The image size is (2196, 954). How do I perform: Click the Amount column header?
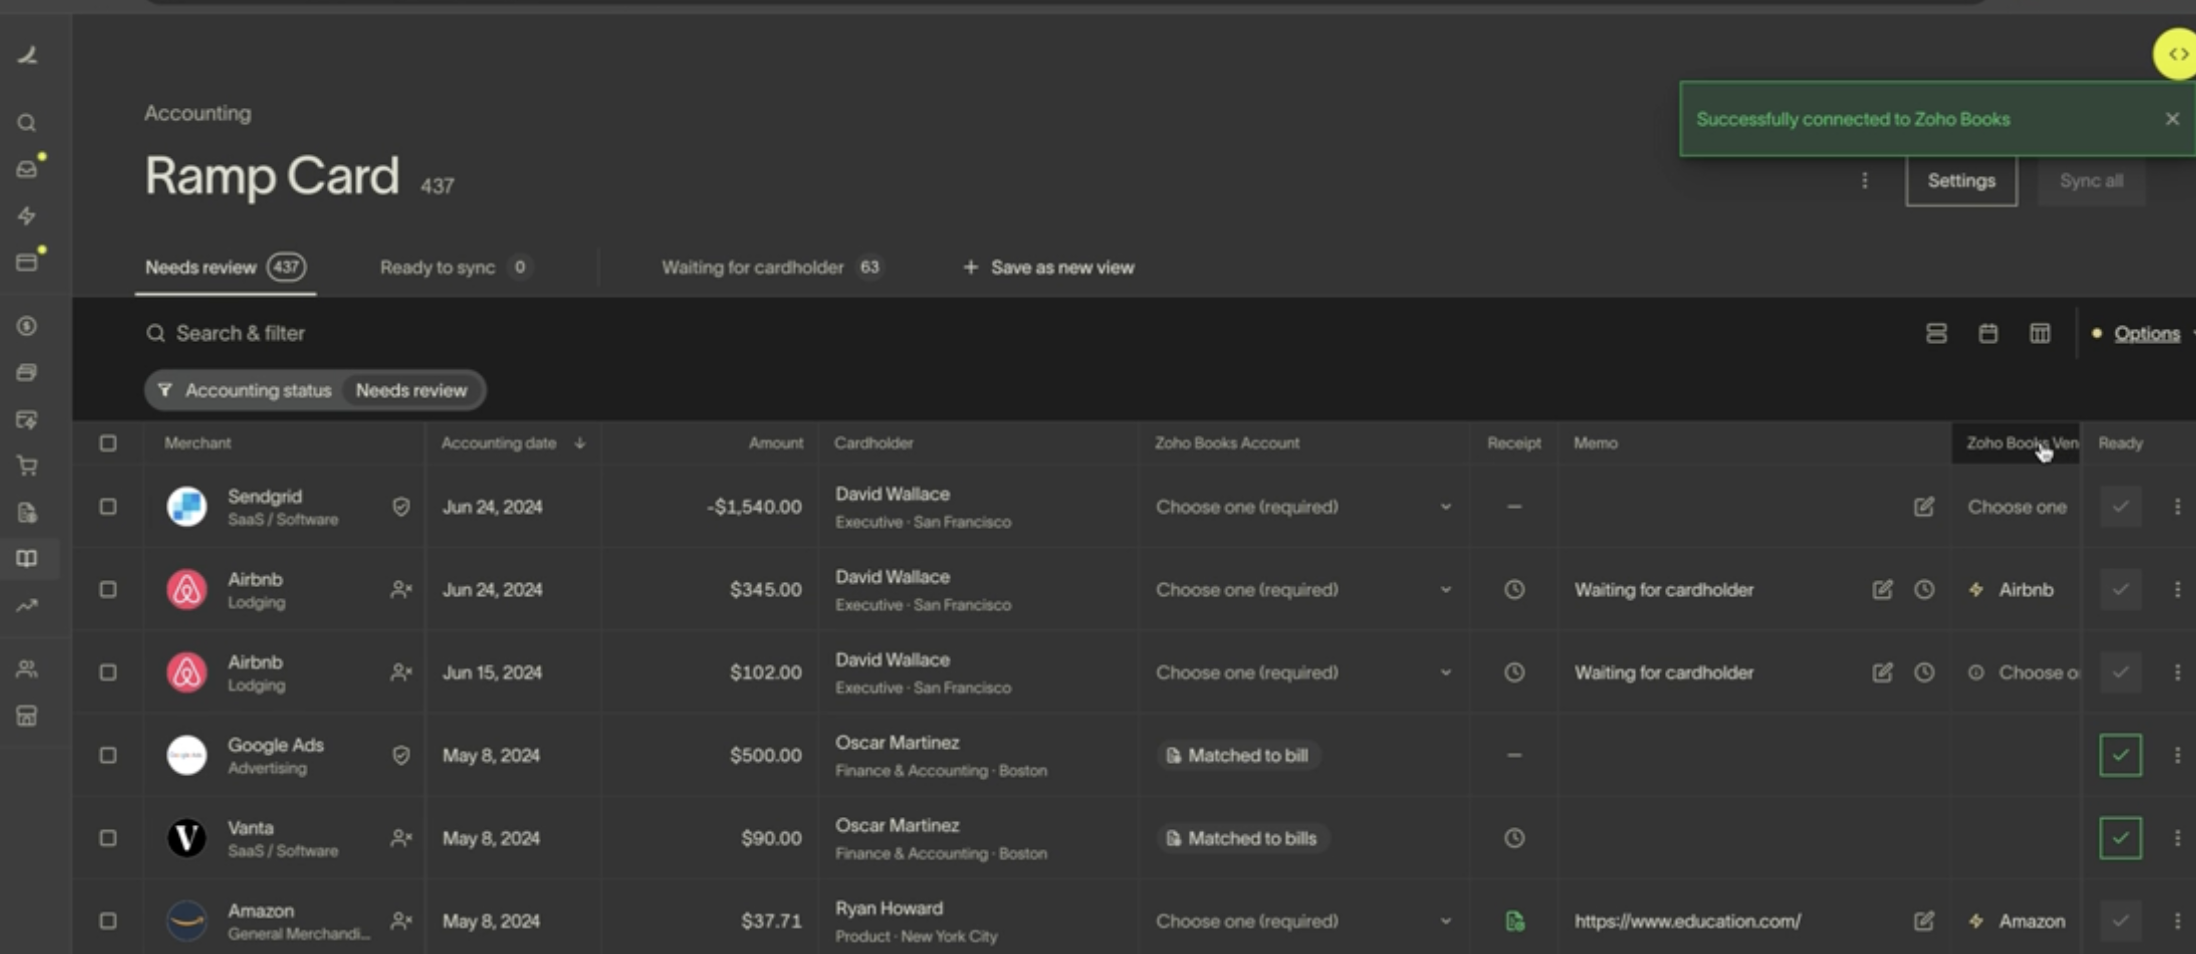775,443
